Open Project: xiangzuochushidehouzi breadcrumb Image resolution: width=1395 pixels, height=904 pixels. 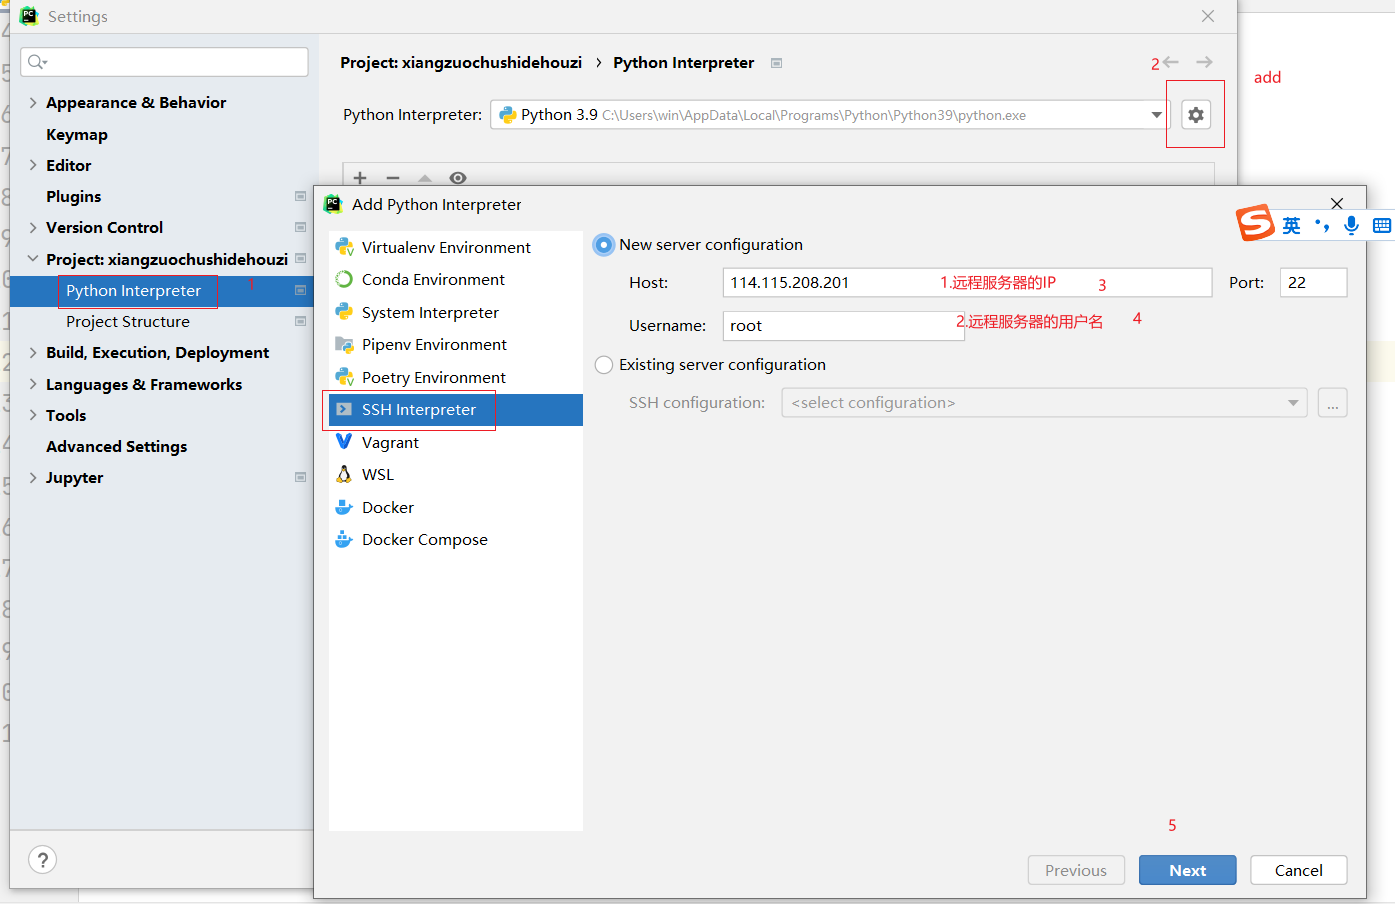coord(460,62)
